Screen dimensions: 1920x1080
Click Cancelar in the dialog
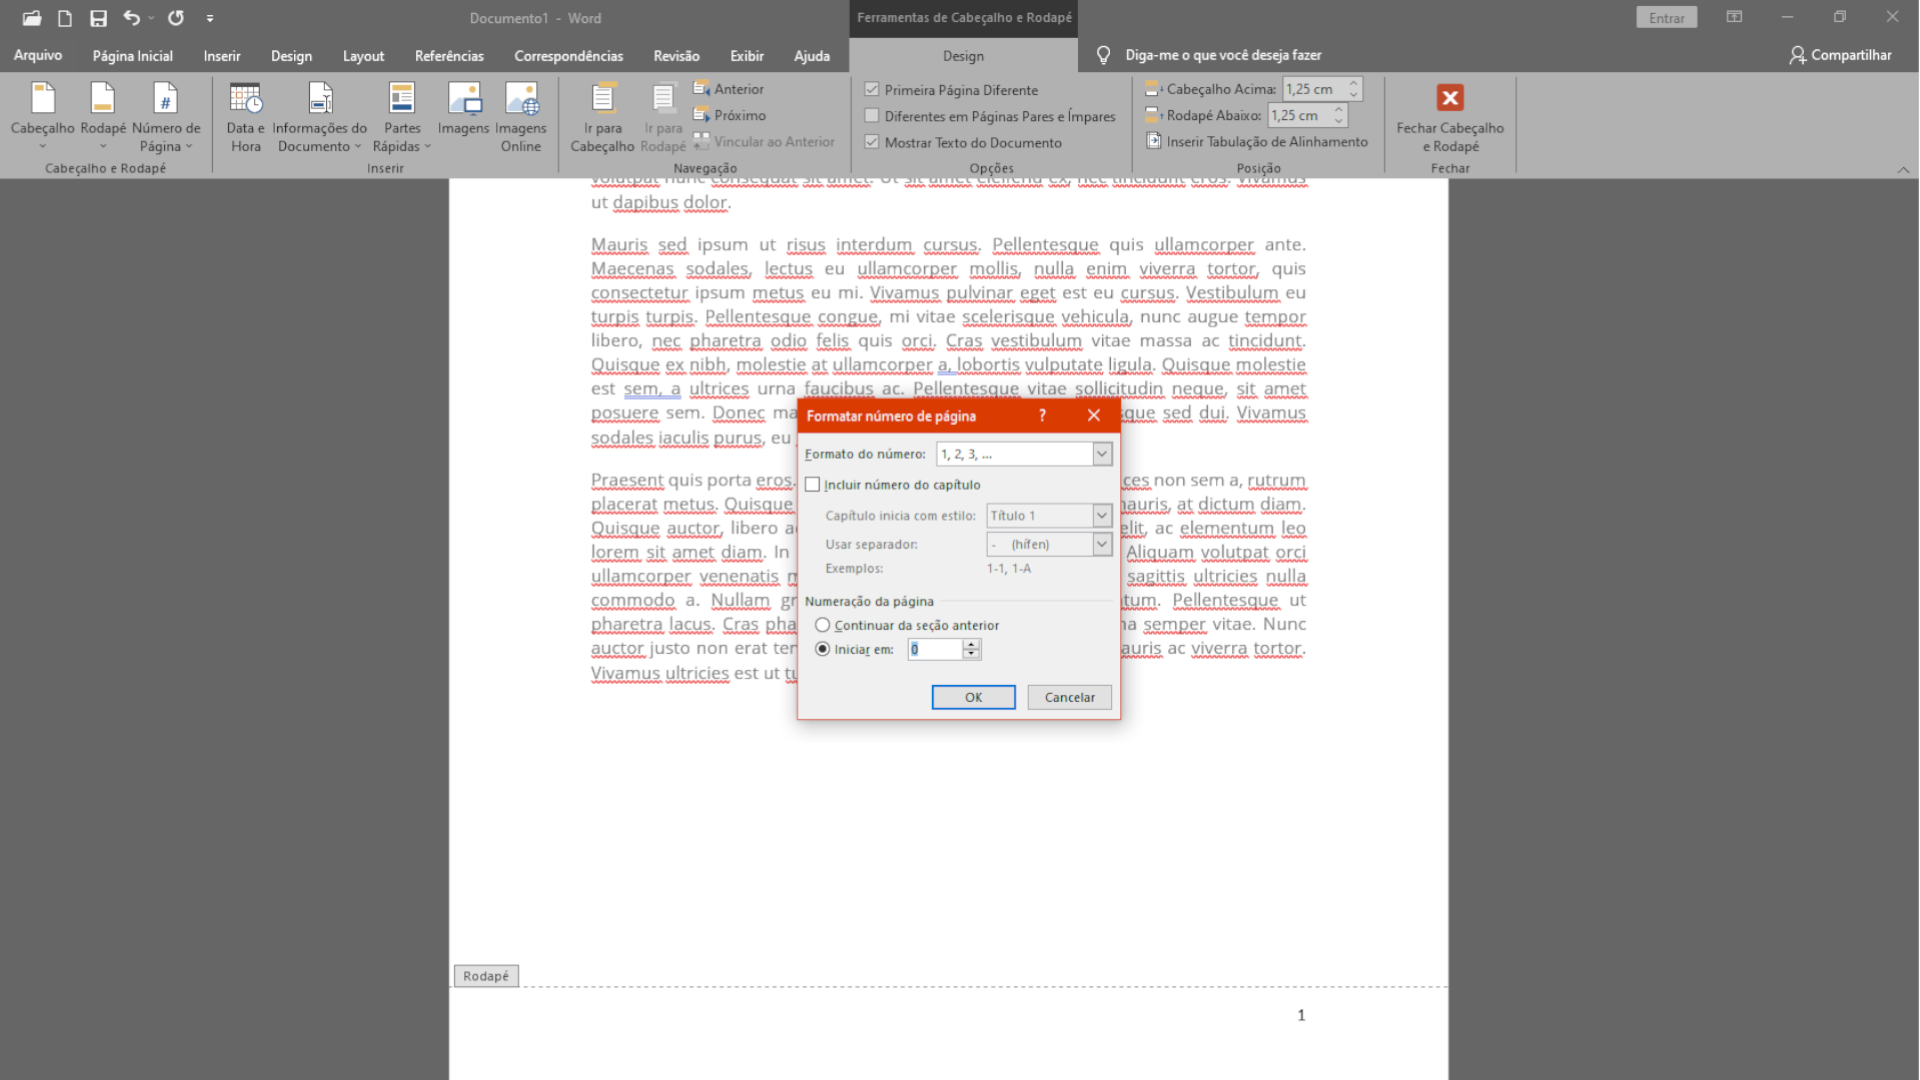click(1069, 697)
